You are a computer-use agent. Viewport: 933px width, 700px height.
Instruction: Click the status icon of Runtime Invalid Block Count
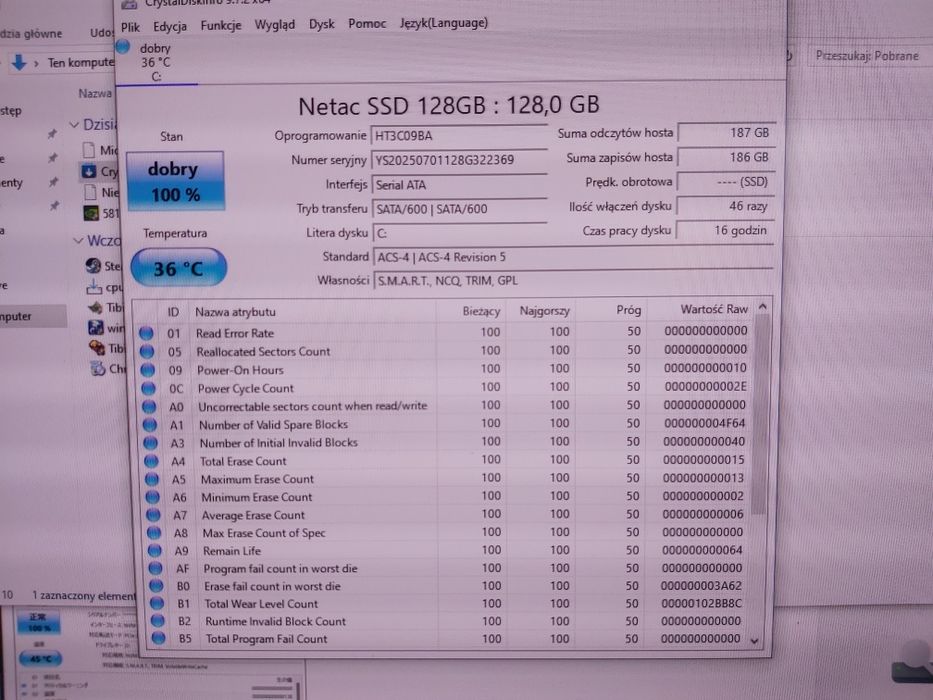click(x=158, y=621)
